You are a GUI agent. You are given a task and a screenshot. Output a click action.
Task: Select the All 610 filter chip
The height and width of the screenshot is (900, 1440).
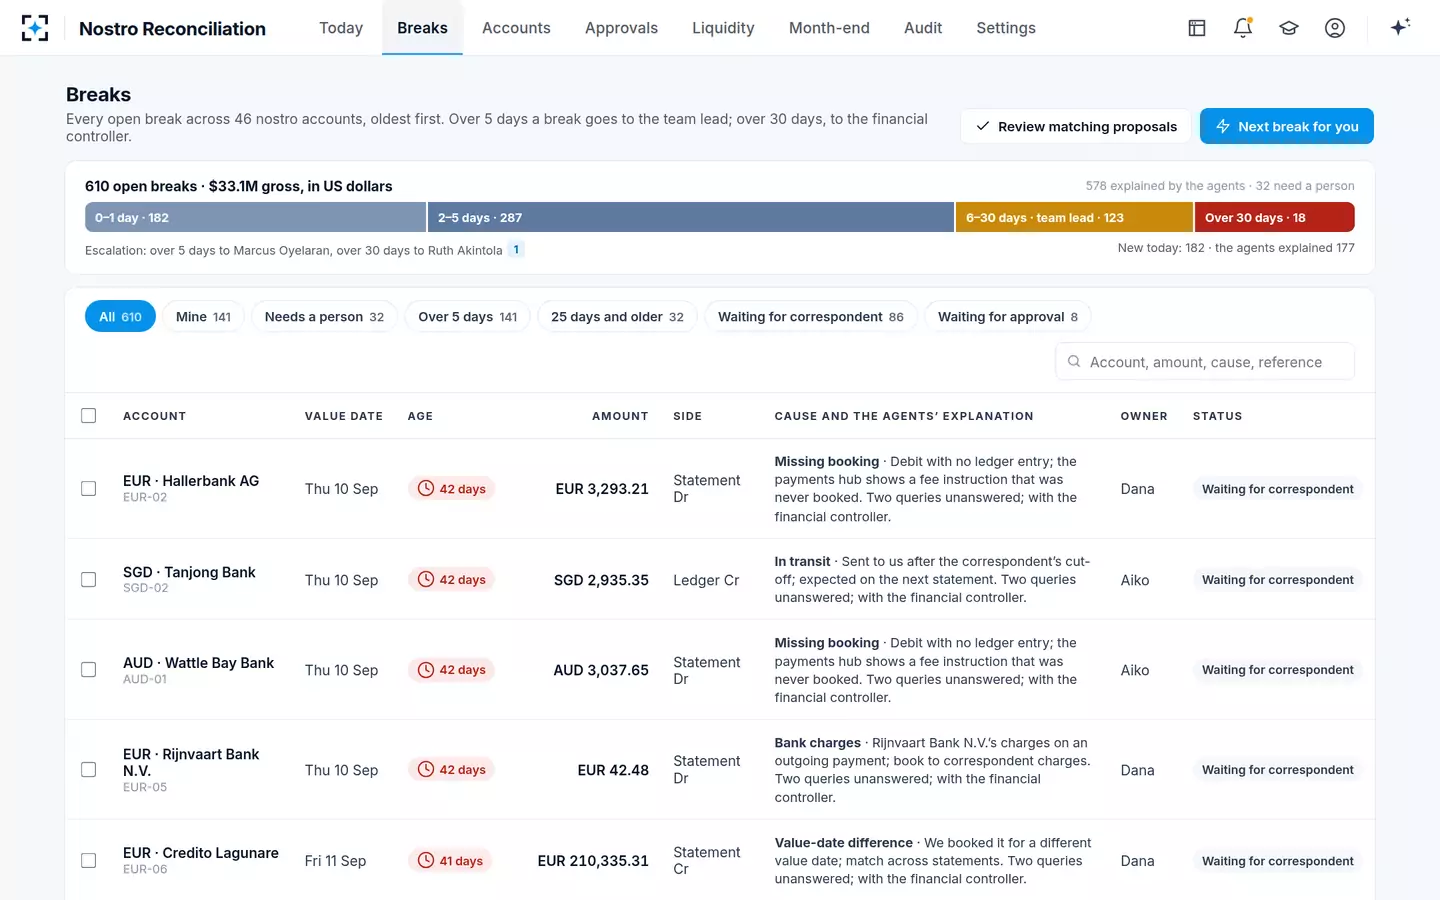(x=120, y=317)
